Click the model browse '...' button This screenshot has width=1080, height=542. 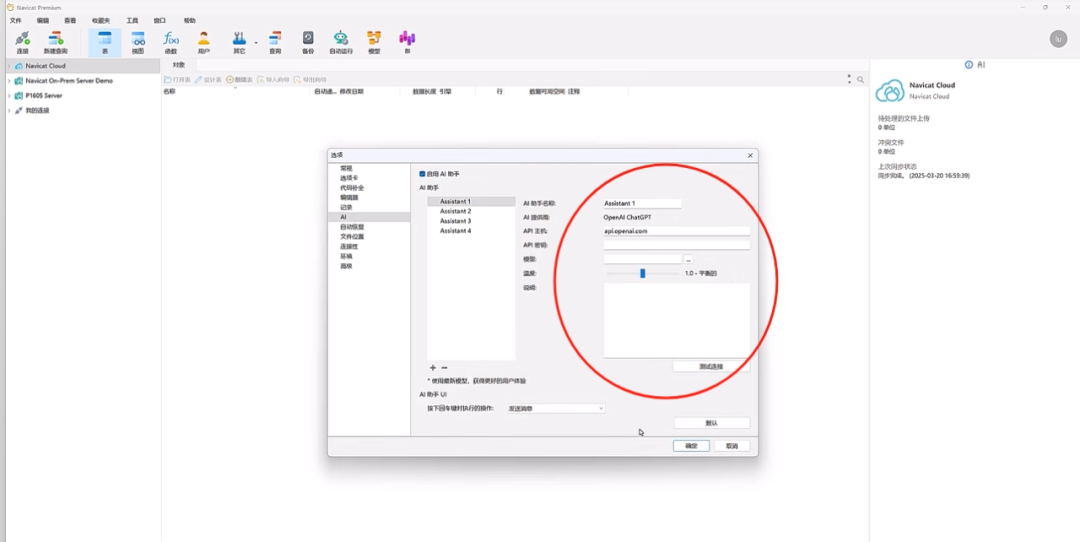click(688, 260)
